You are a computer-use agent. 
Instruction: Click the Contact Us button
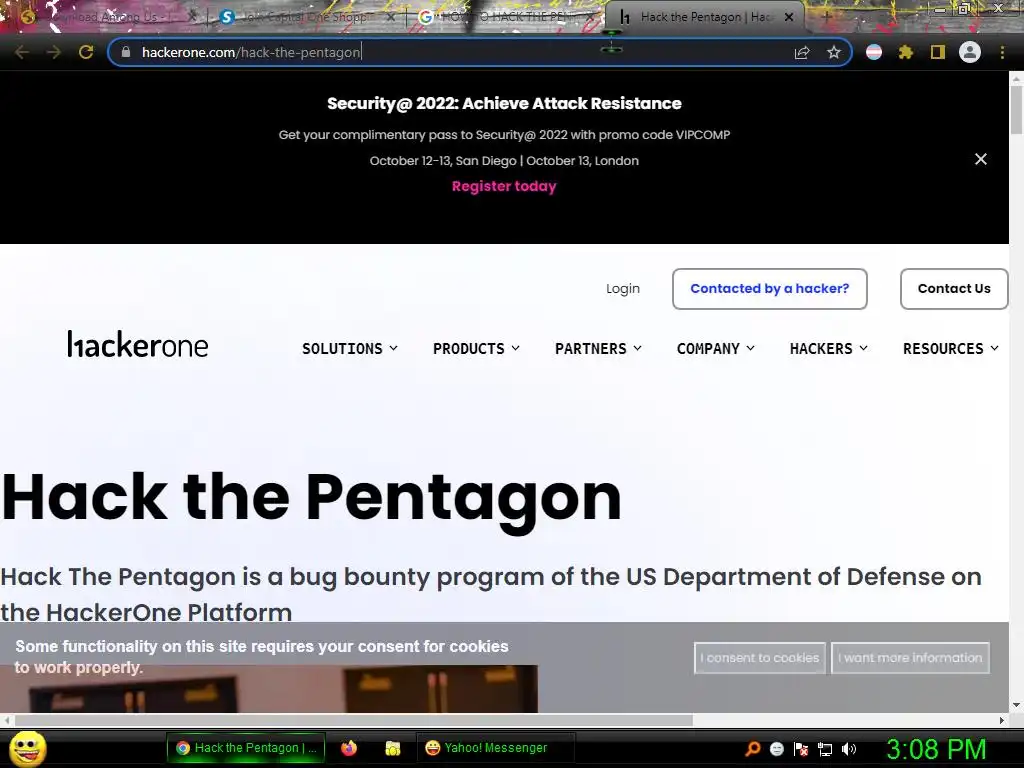pyautogui.click(x=954, y=289)
